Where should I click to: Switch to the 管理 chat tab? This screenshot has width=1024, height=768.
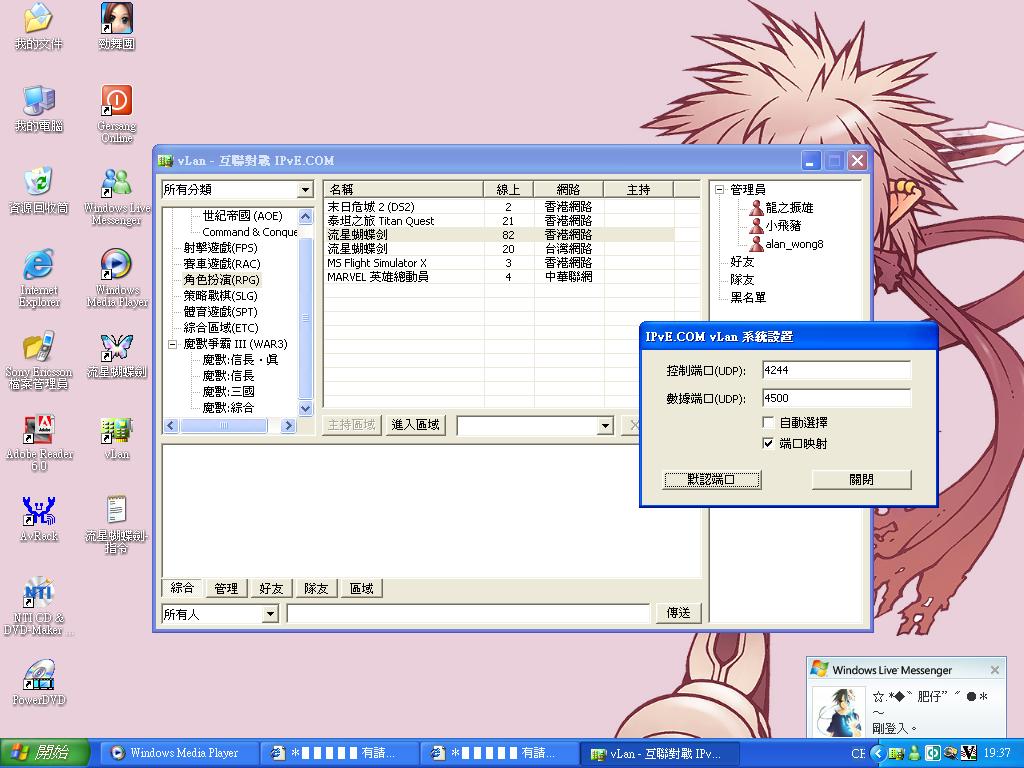pyautogui.click(x=227, y=588)
